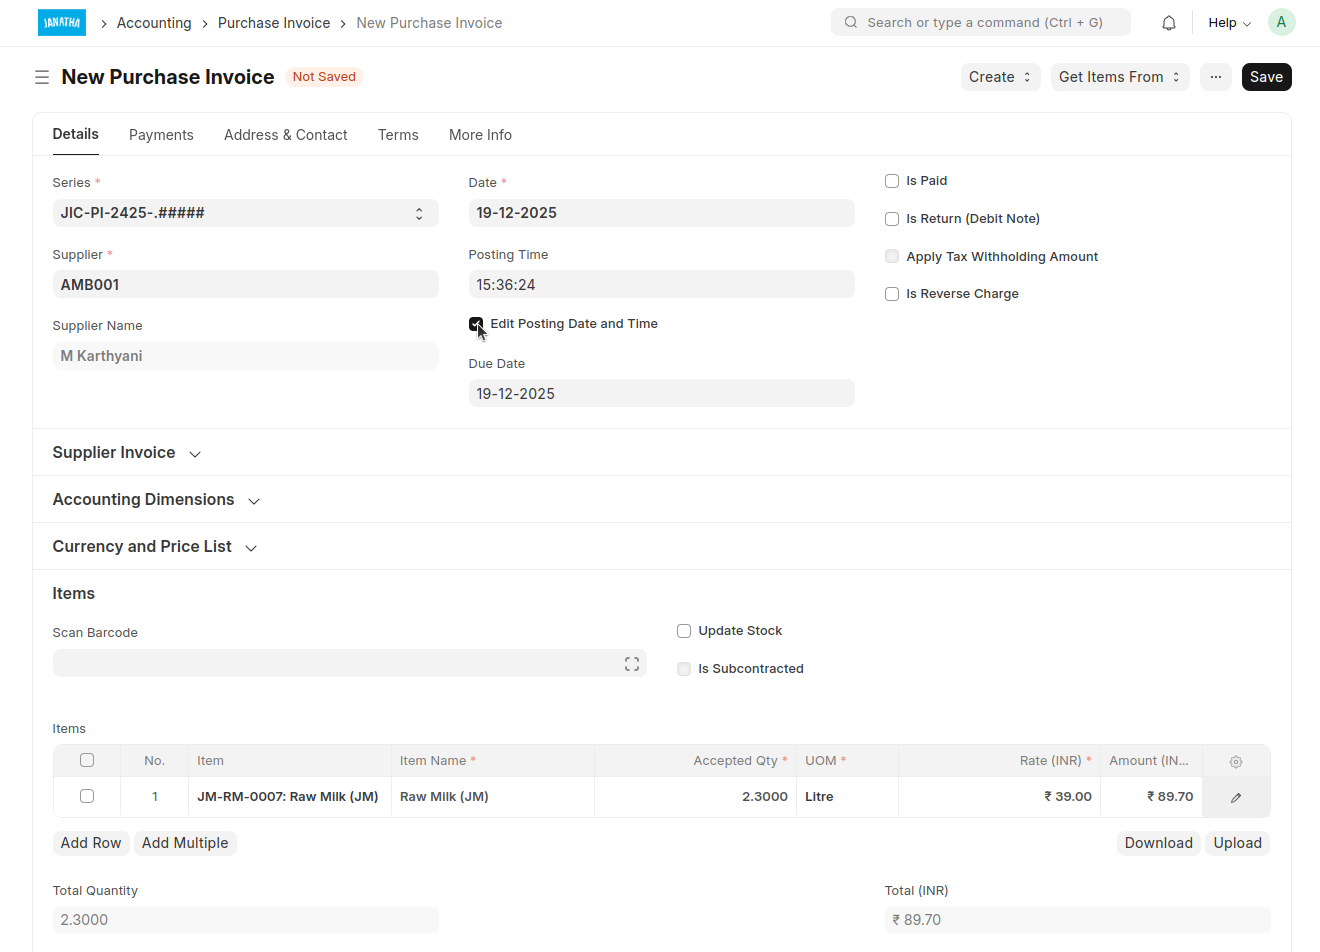The width and height of the screenshot is (1320, 952).
Task: Toggle the sidebar hamburger menu
Action: (x=42, y=77)
